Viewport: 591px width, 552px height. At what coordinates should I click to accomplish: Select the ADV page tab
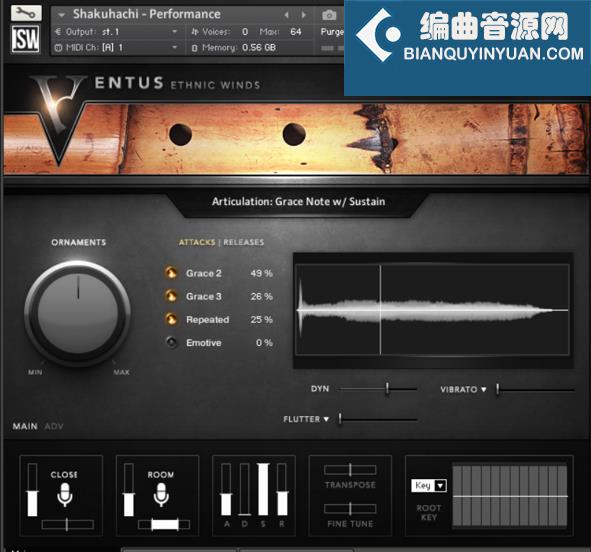coord(54,426)
